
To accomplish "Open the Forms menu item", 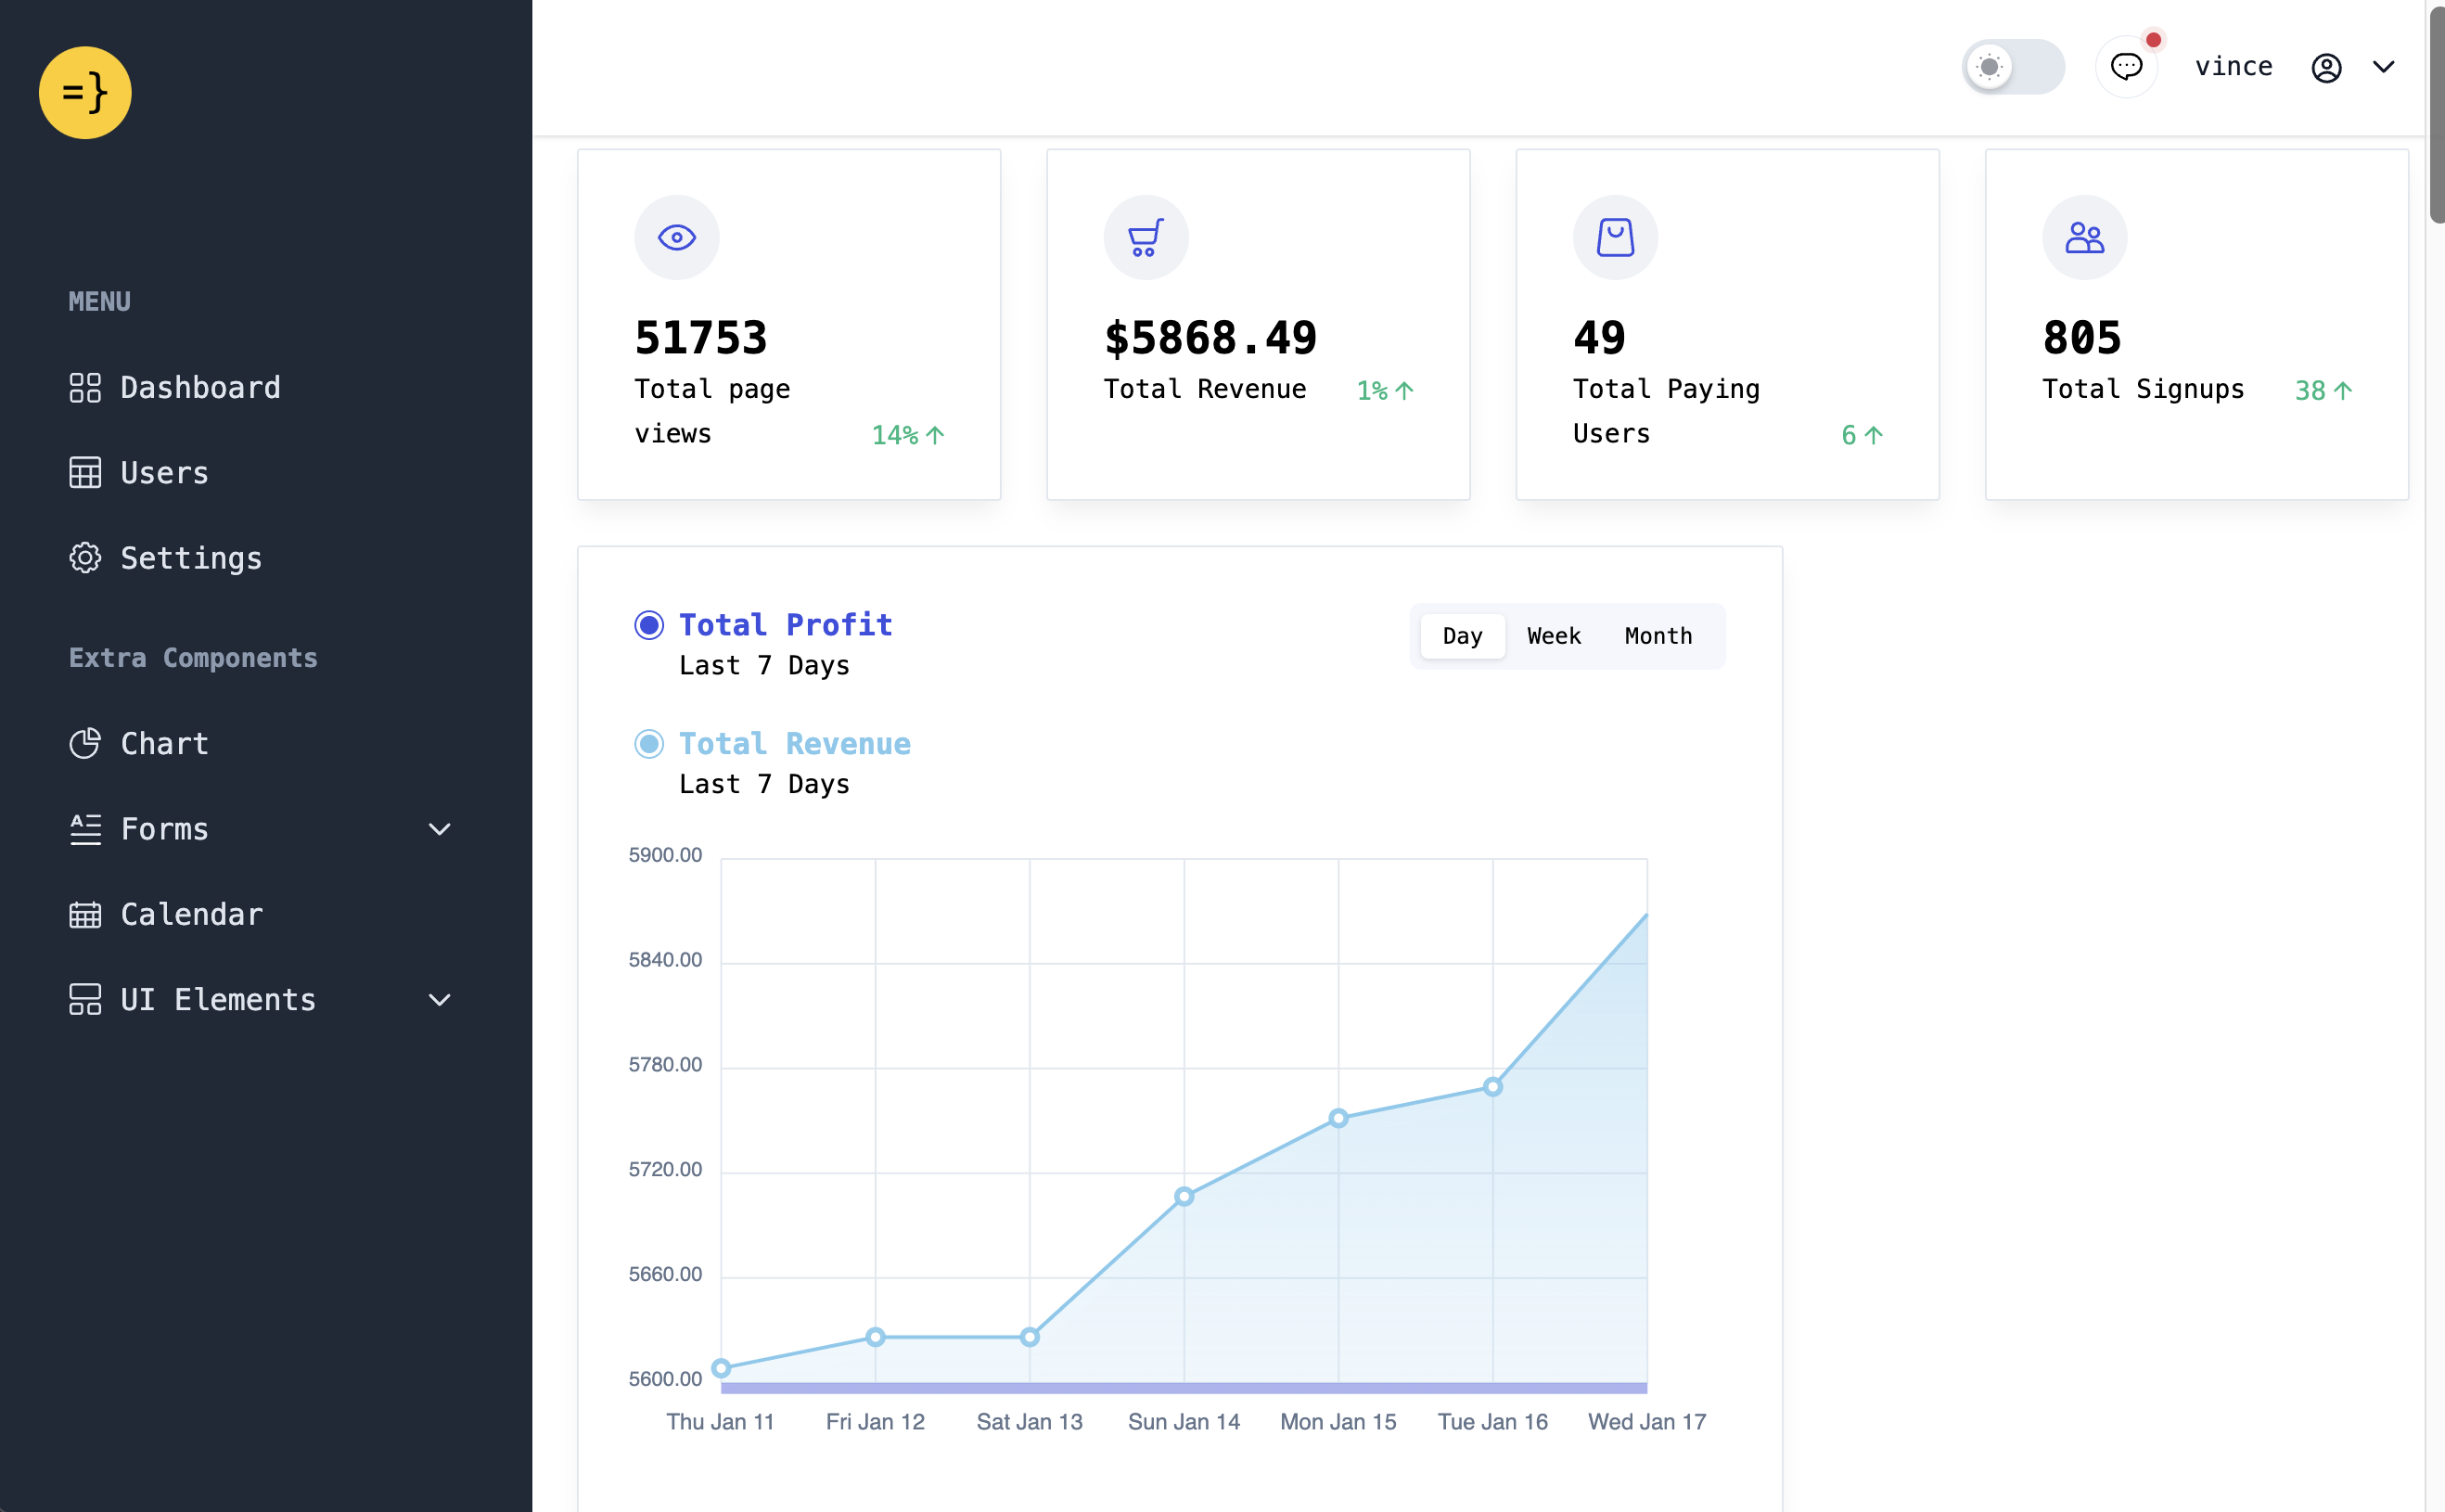I will pos(260,829).
